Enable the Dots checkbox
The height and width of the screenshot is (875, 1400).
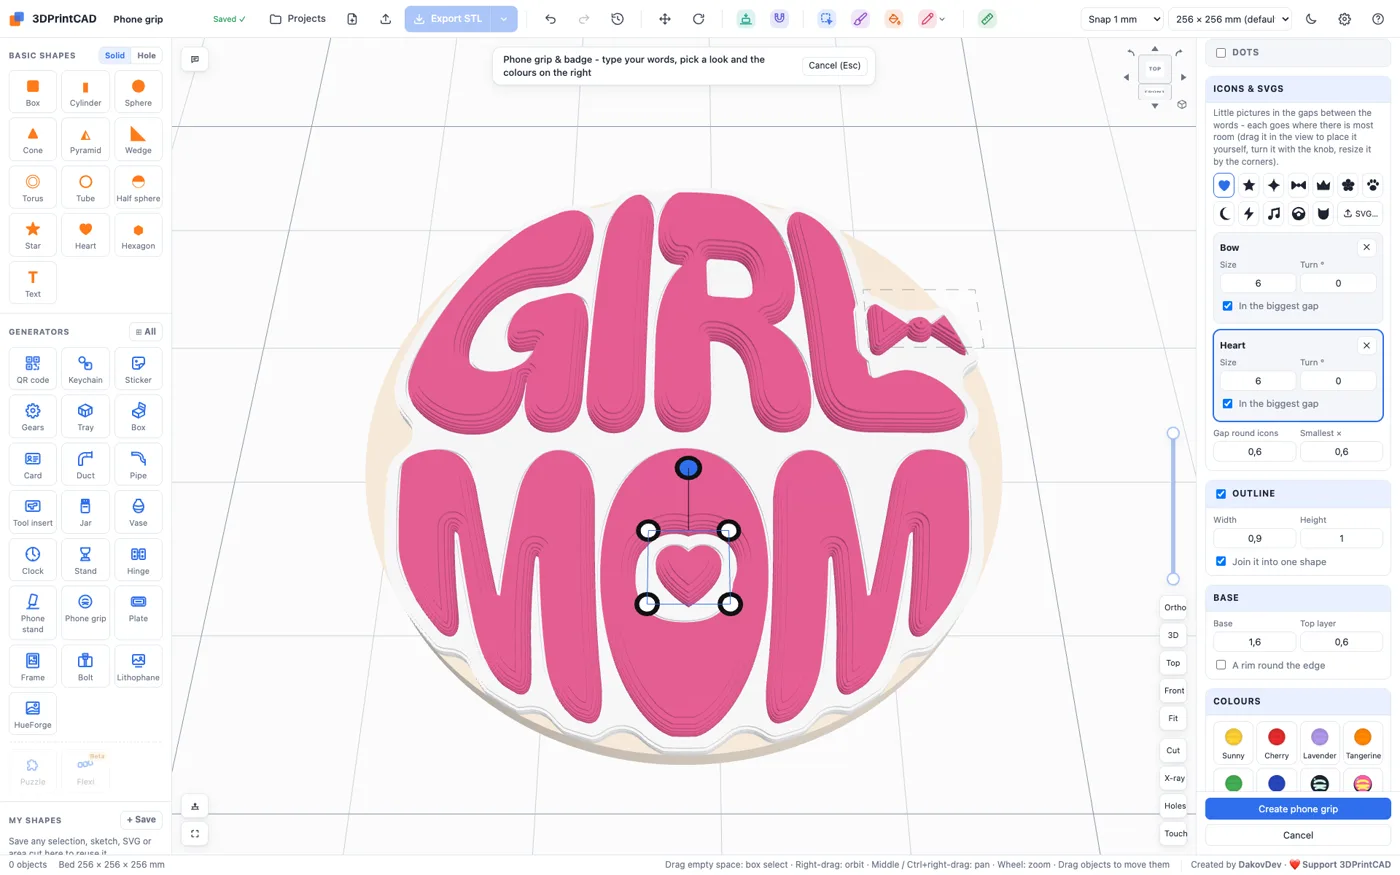pyautogui.click(x=1221, y=52)
